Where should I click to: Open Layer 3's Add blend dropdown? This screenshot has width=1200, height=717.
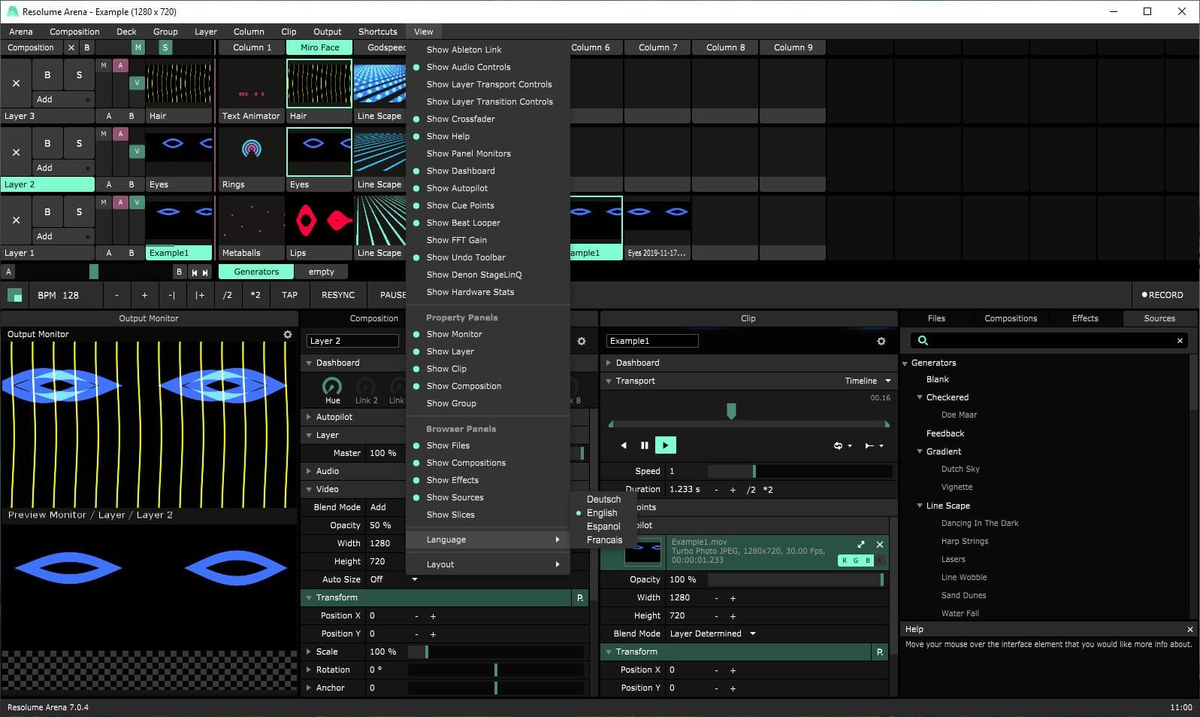(63, 100)
